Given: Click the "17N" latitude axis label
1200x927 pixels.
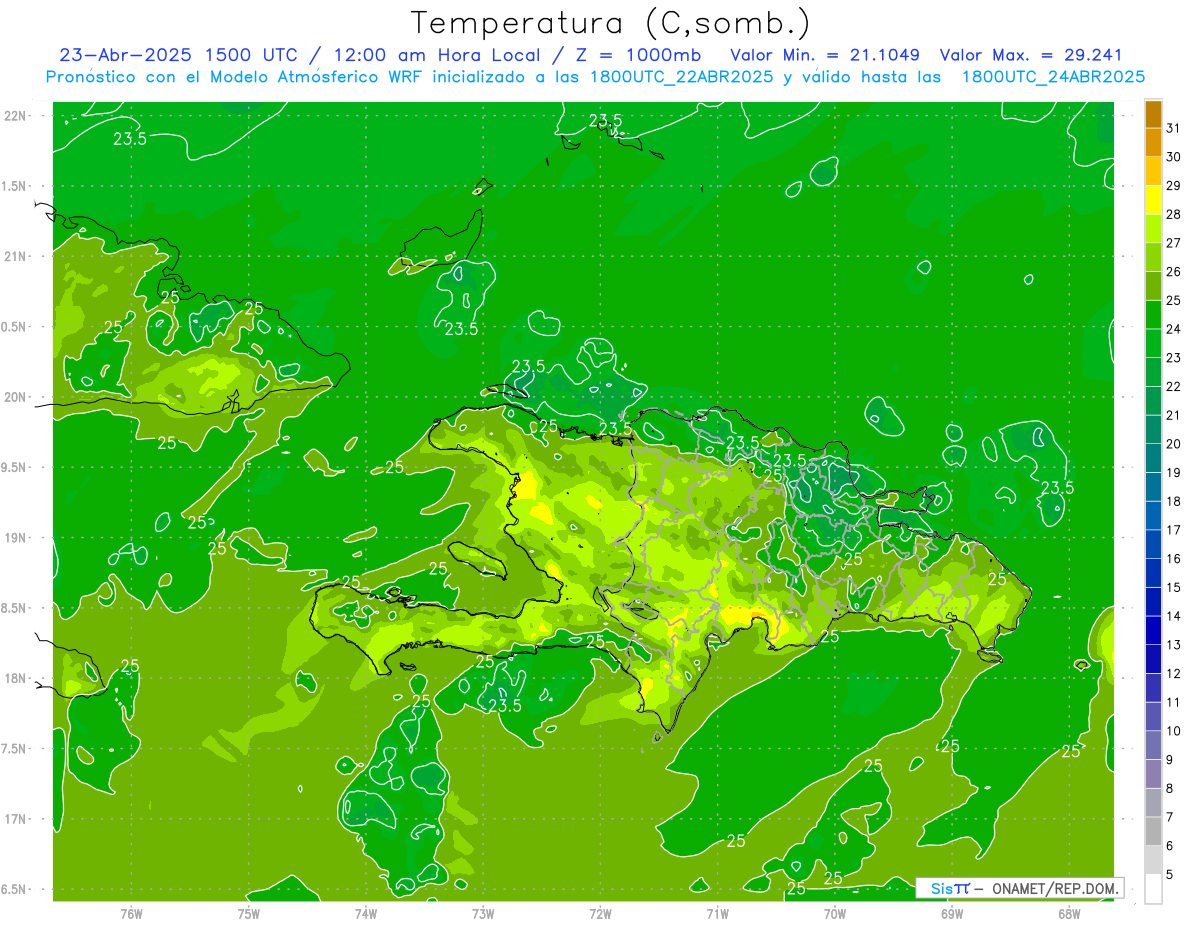Looking at the screenshot, I should point(17,819).
